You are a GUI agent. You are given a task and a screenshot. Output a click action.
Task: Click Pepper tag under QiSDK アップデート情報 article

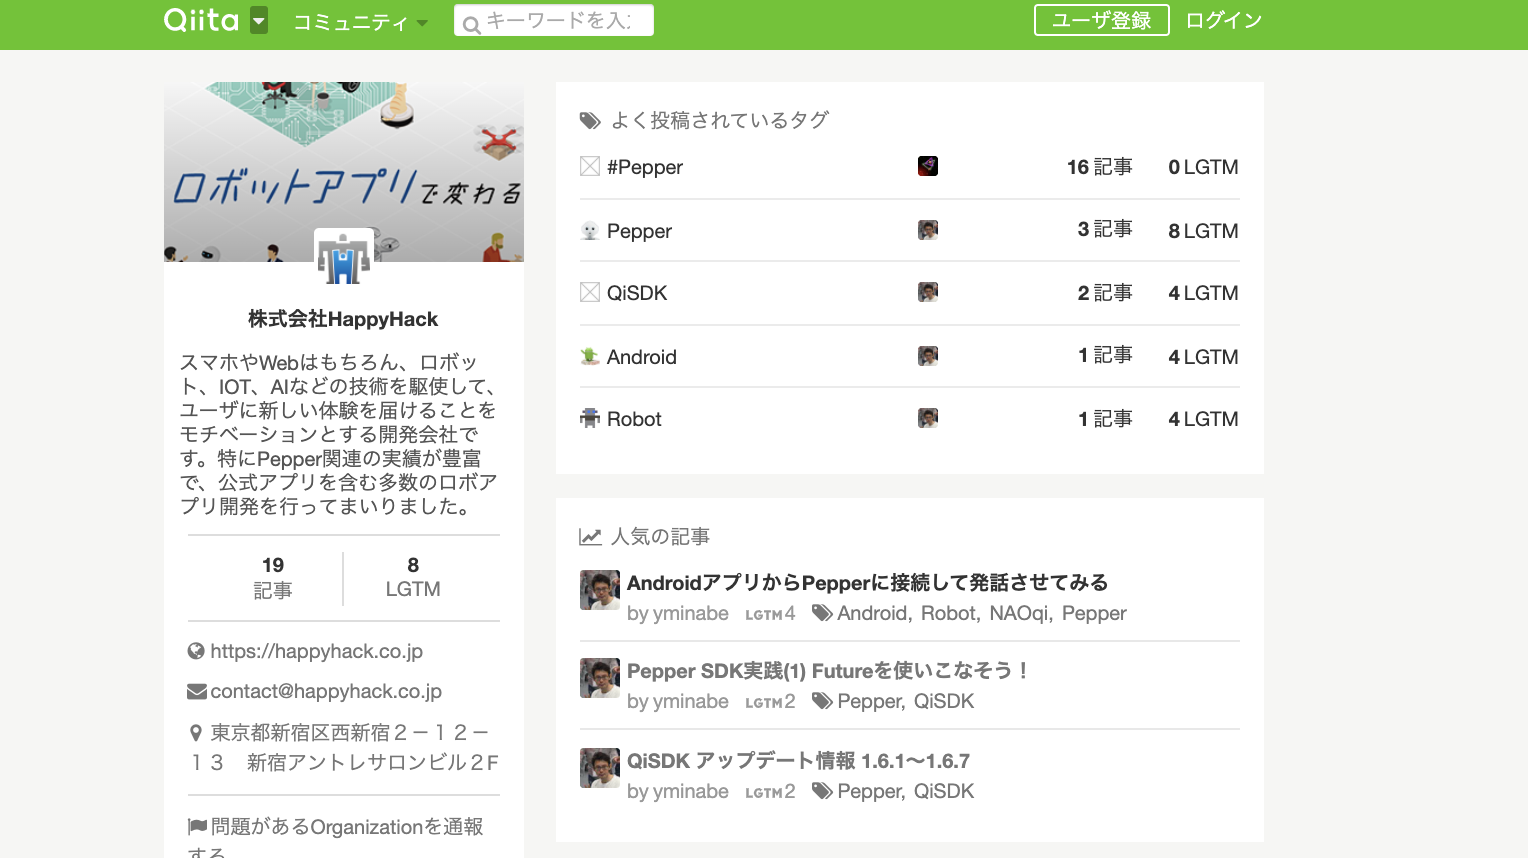[870, 791]
